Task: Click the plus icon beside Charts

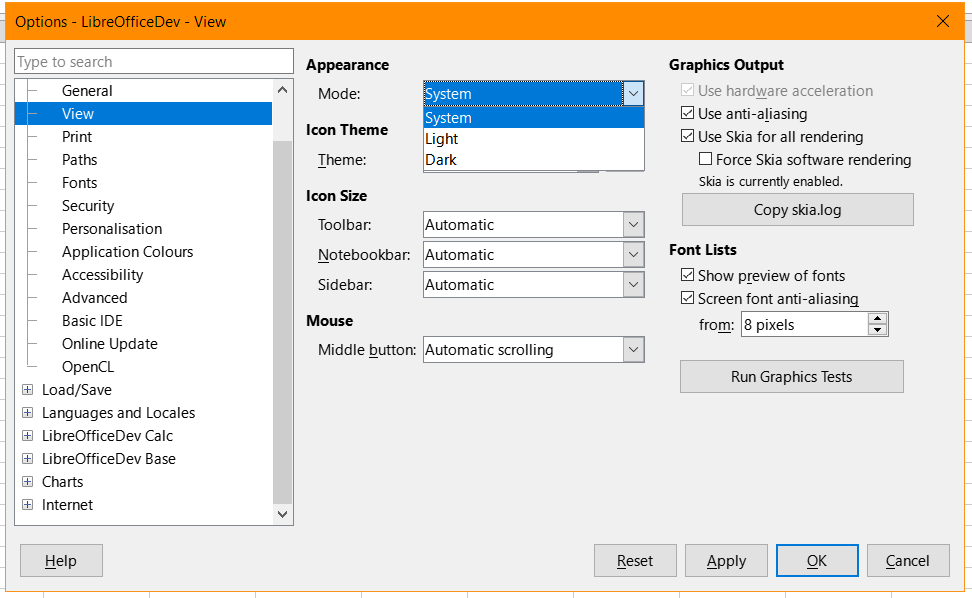Action: [x=27, y=481]
